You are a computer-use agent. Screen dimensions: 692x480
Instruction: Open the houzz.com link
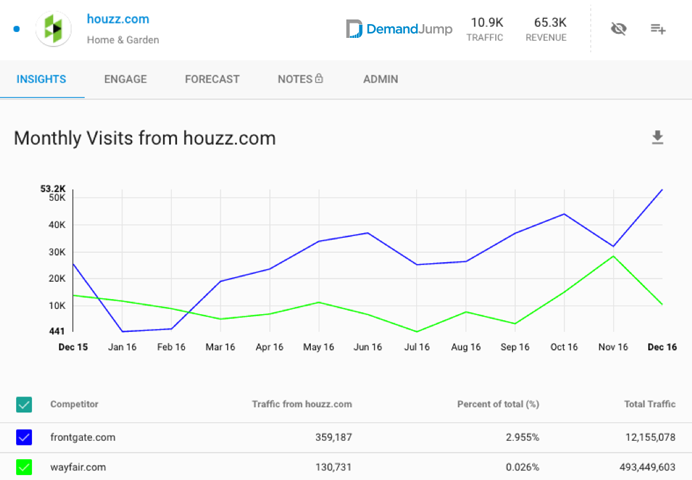(118, 19)
